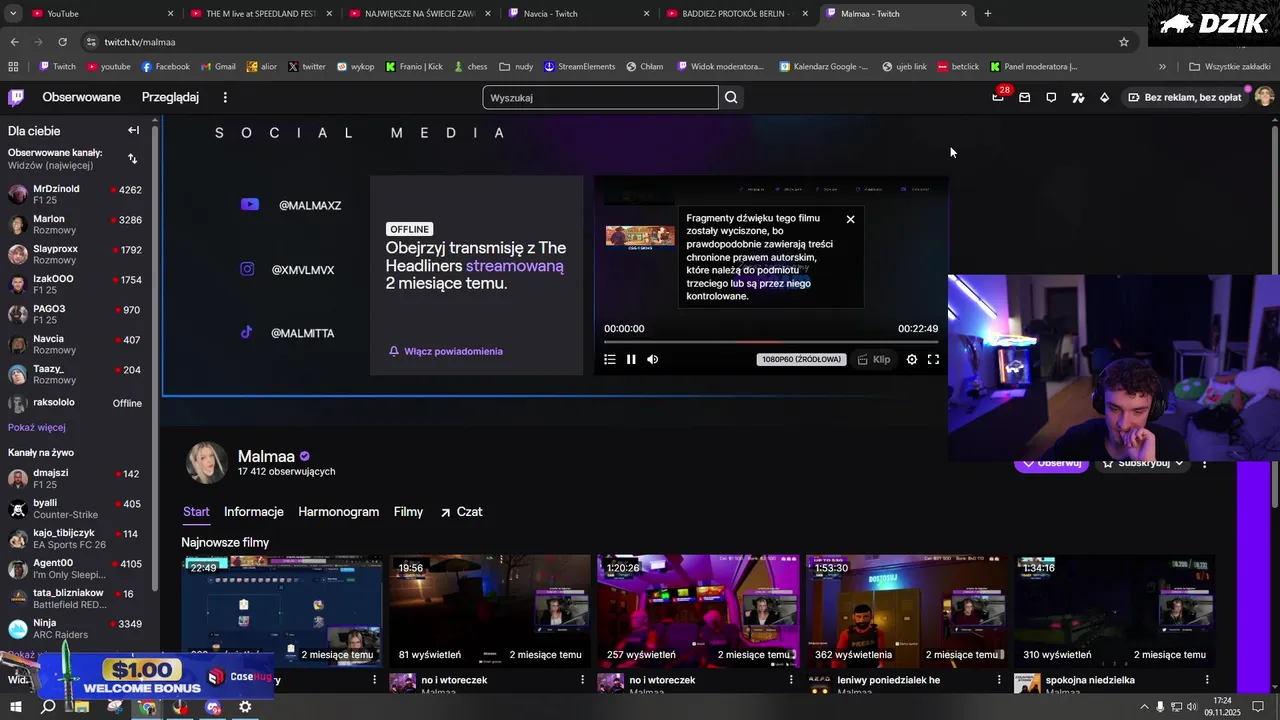Viewport: 1280px width, 720px height.
Task: Open the video chapters list icon
Action: point(610,359)
